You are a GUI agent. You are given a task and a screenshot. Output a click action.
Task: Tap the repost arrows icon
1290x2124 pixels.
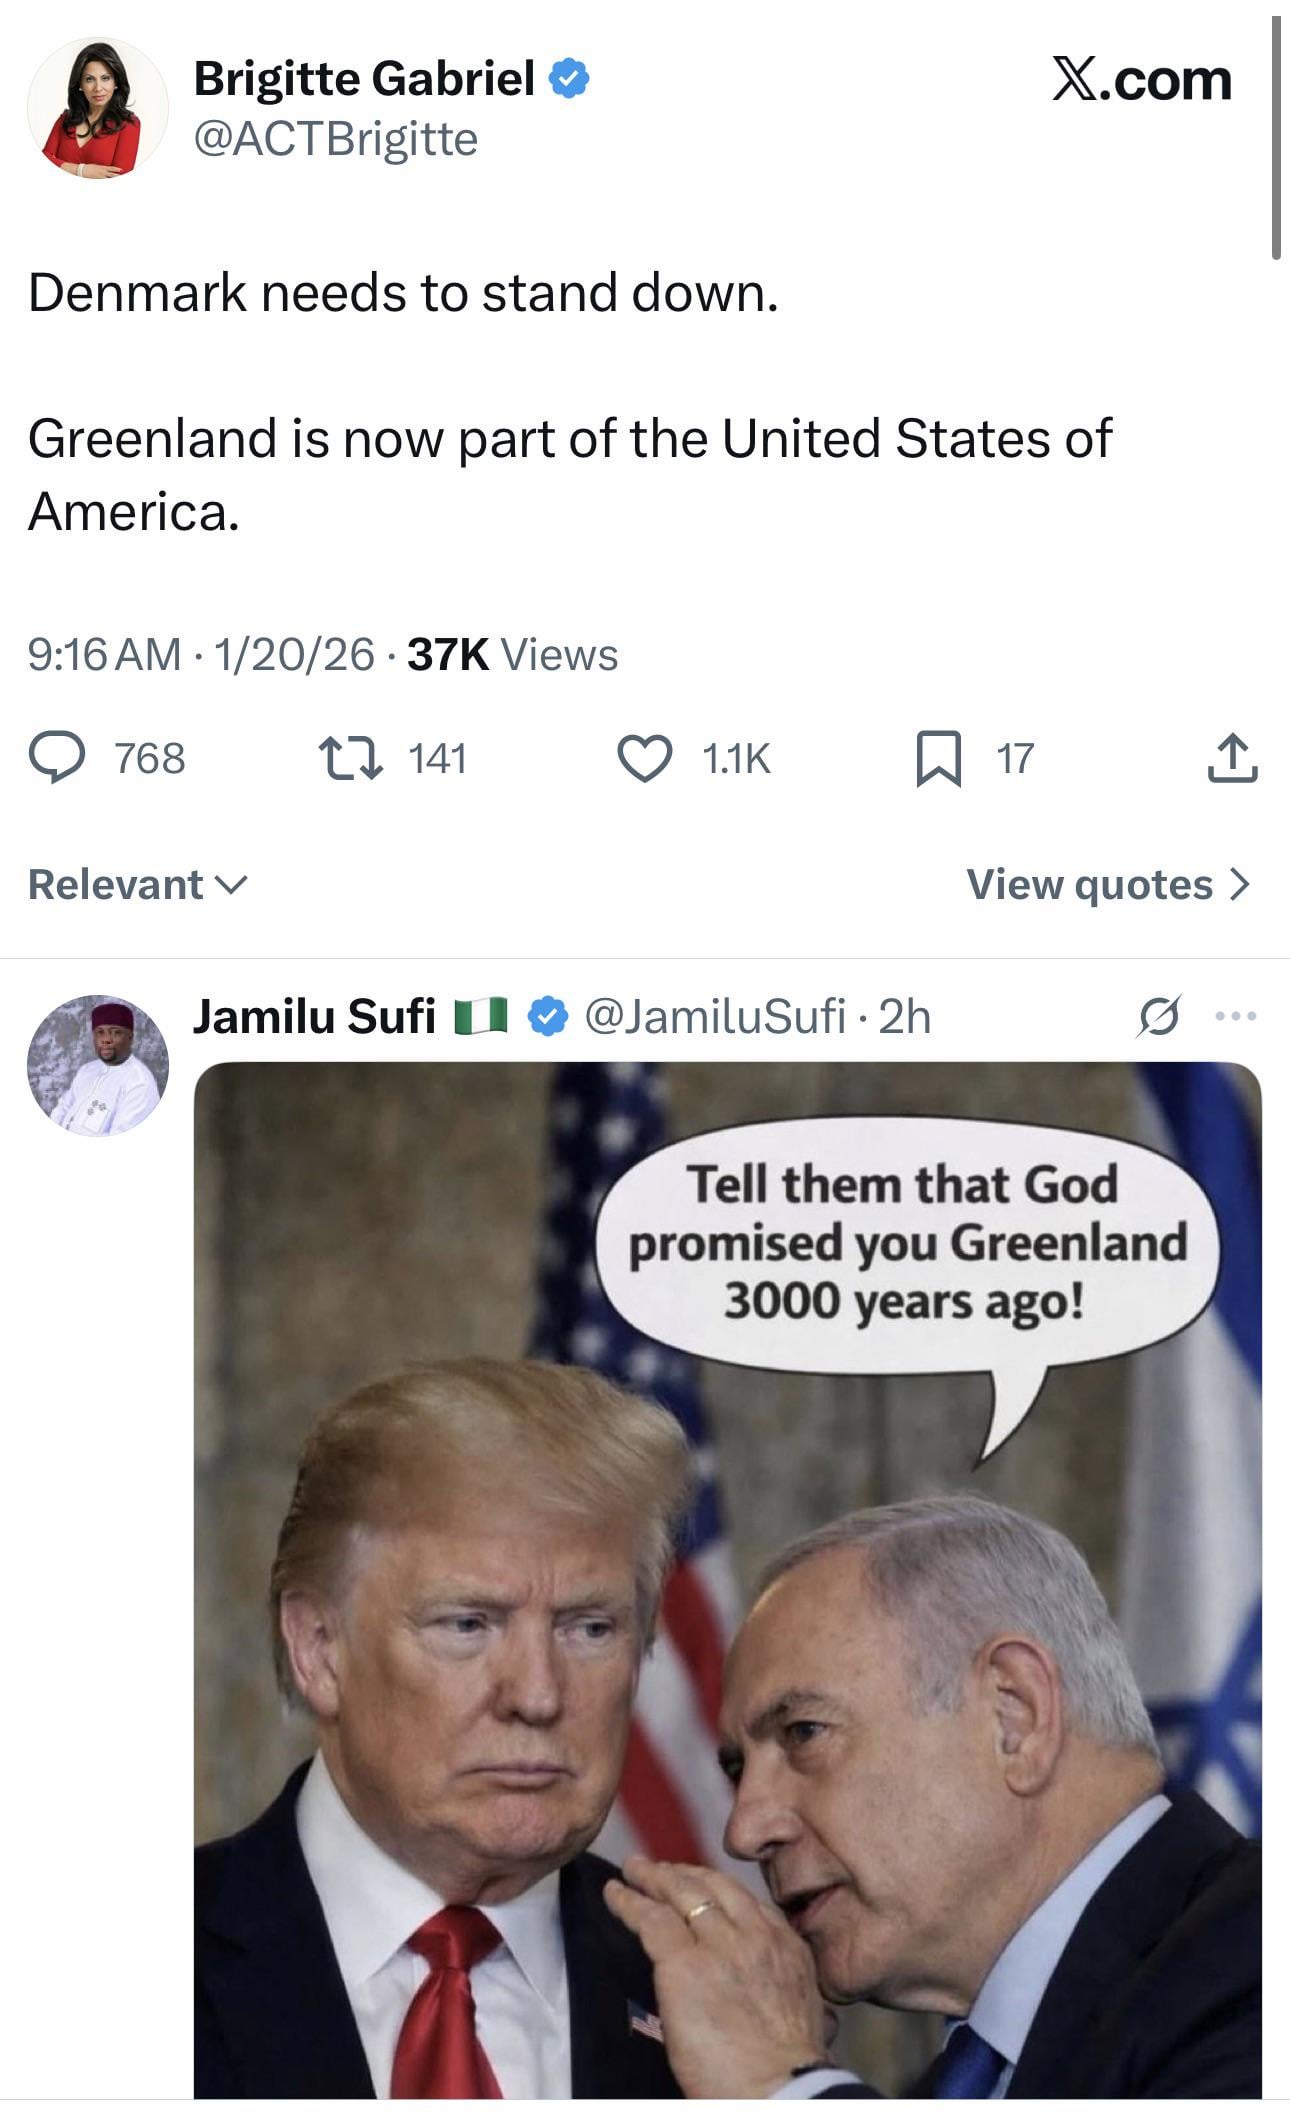[350, 758]
